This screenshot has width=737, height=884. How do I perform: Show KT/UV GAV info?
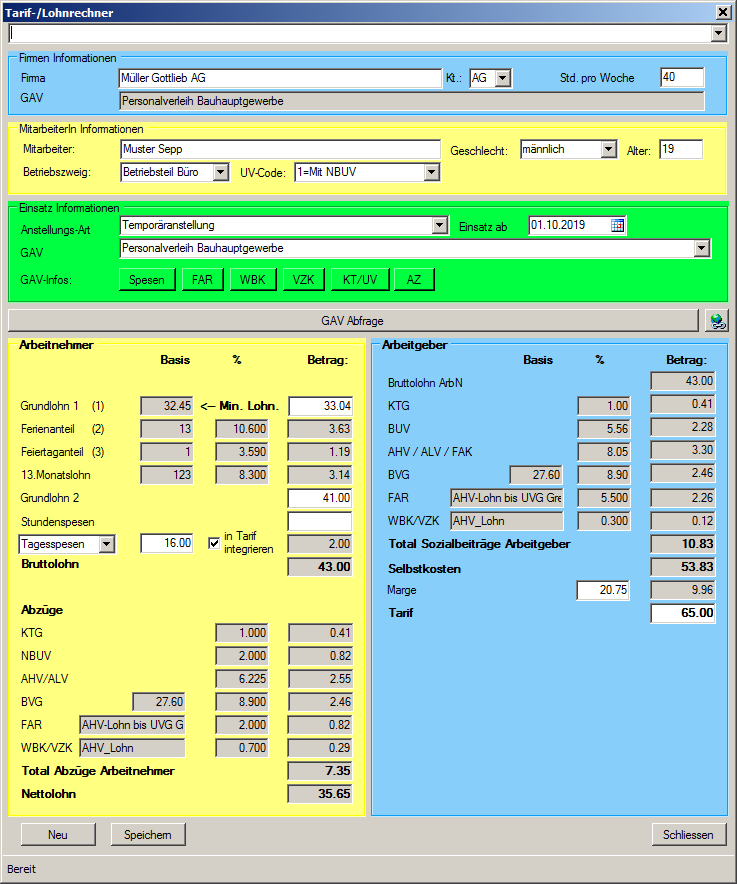(360, 280)
